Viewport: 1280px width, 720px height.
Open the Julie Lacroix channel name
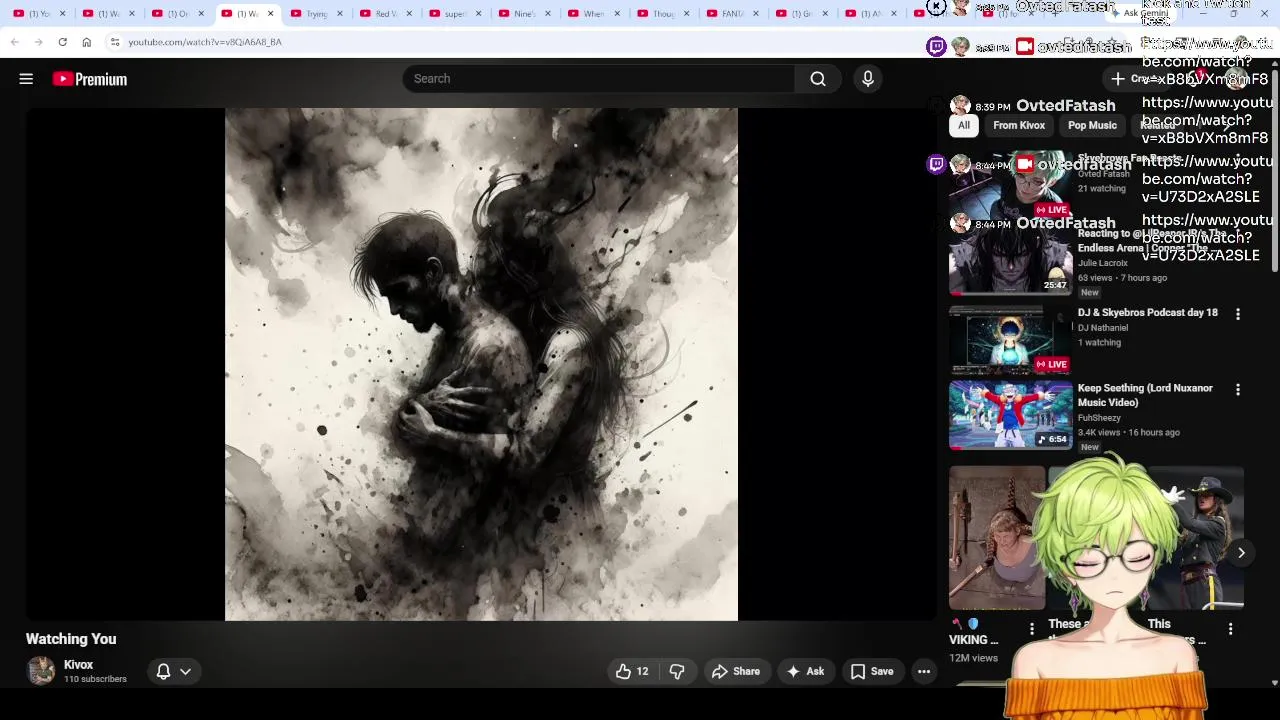(x=1103, y=263)
